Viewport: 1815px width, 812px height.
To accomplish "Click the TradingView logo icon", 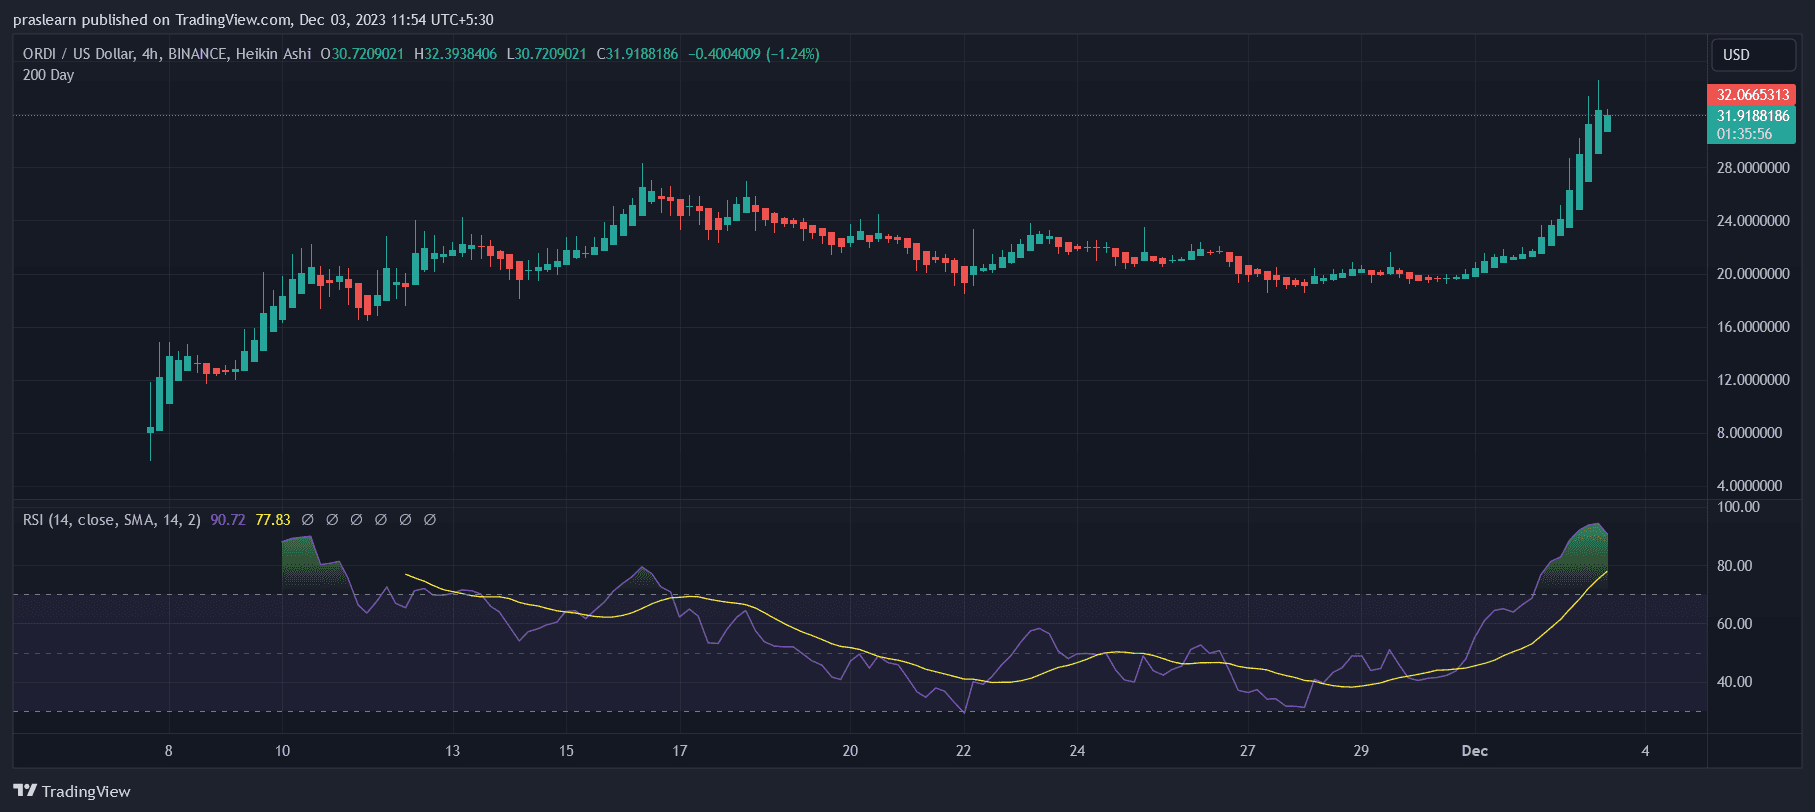I will click(x=25, y=791).
